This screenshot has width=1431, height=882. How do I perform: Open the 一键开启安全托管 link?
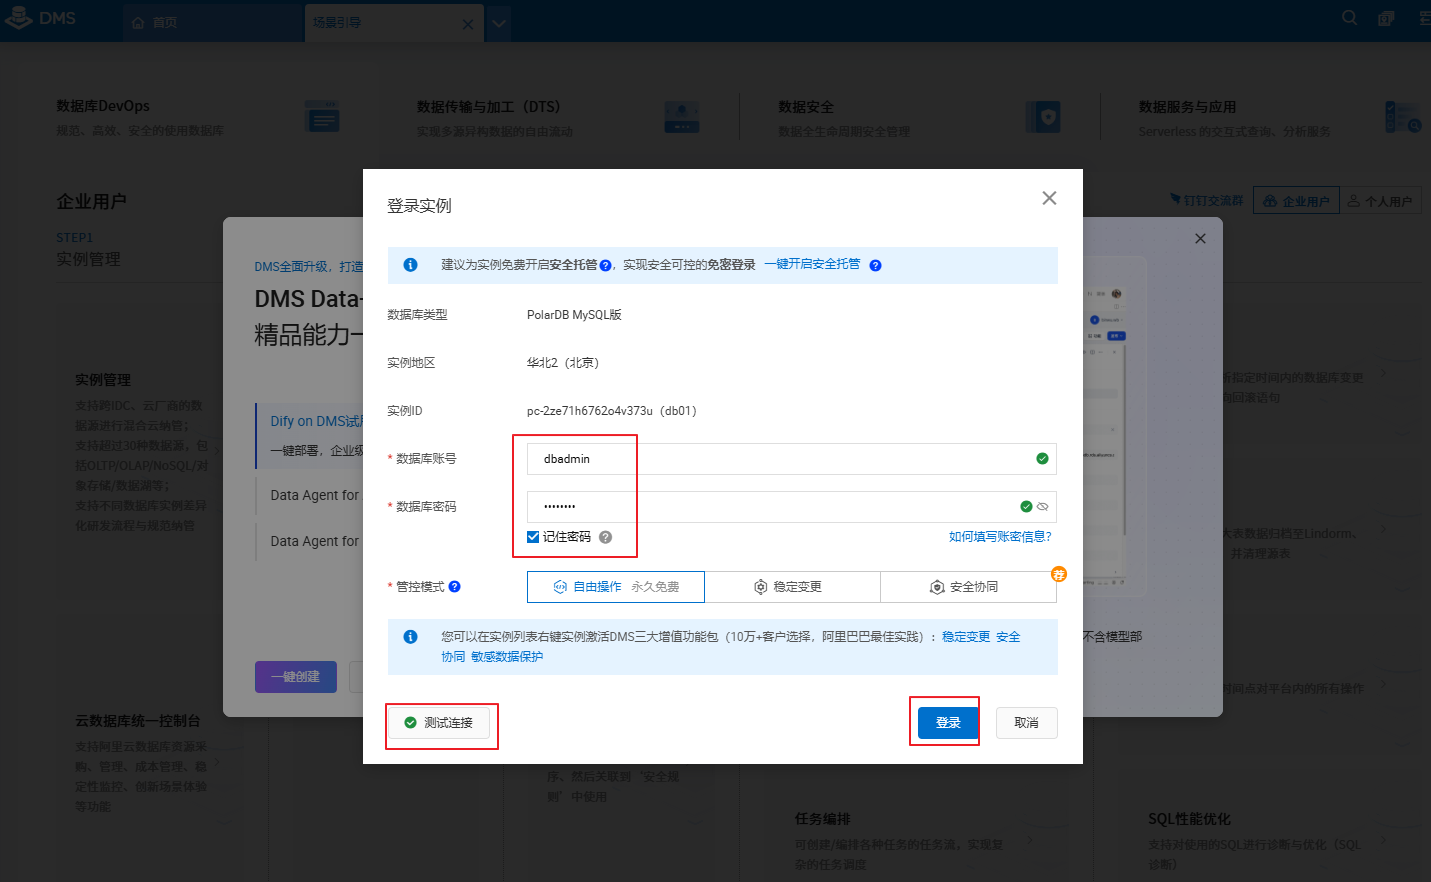(x=812, y=264)
